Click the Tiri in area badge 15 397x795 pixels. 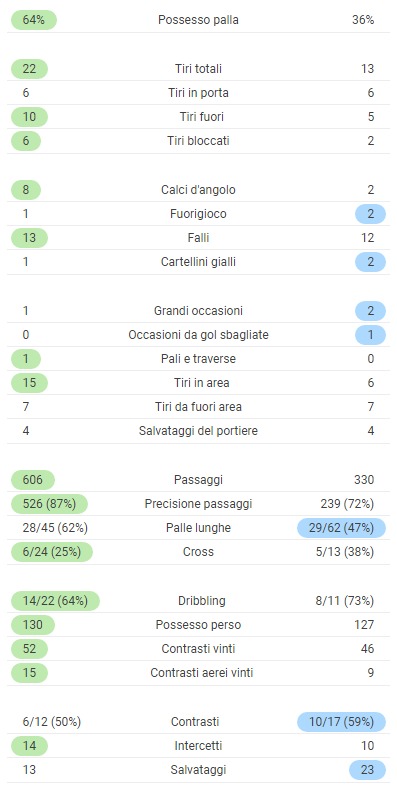29,383
